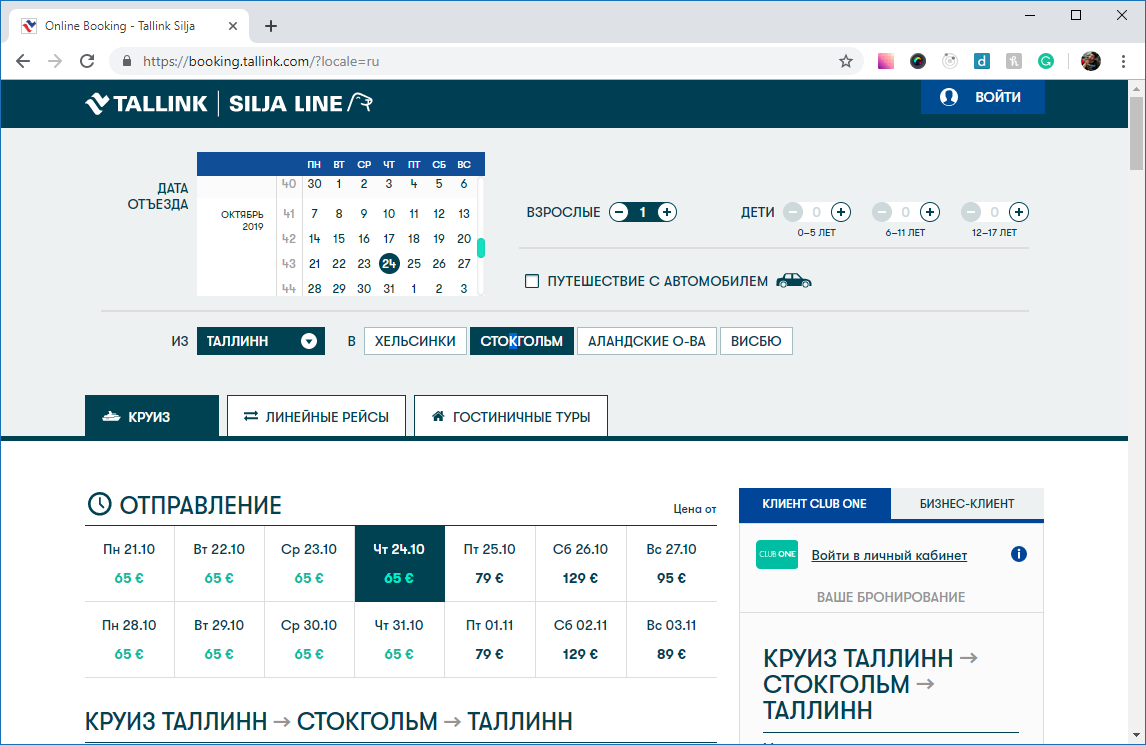Choose departure Вс 27.10 for 95 €

[x=672, y=564]
